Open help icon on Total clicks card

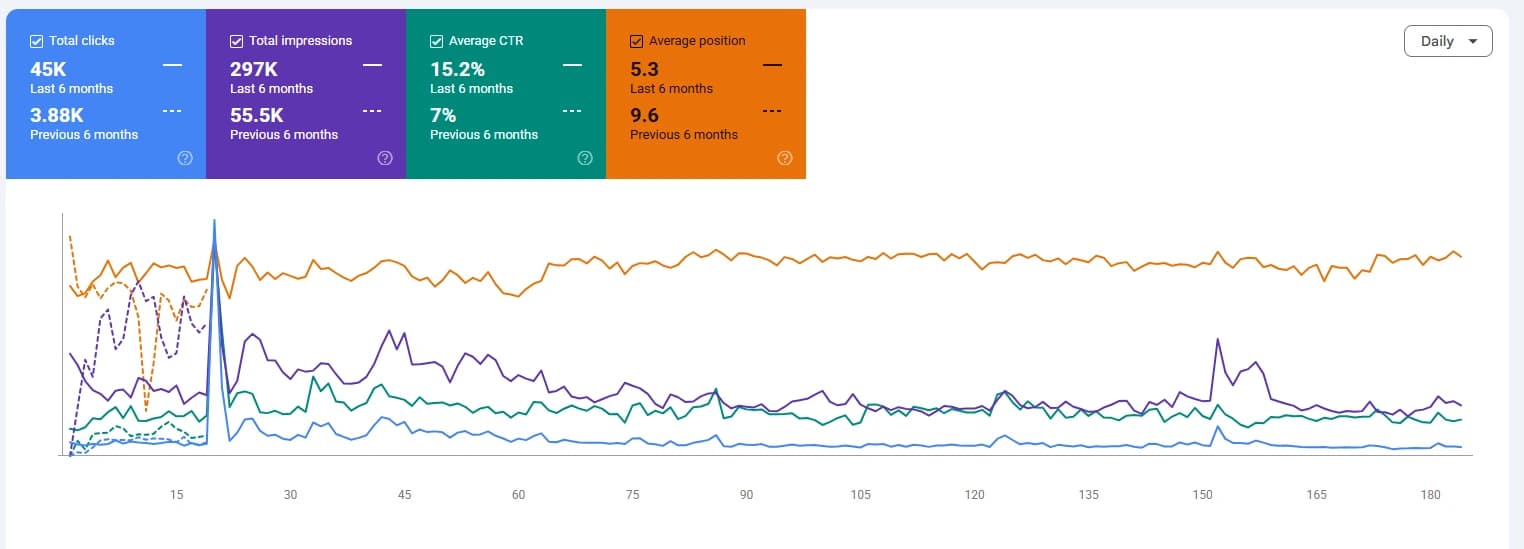click(x=184, y=158)
